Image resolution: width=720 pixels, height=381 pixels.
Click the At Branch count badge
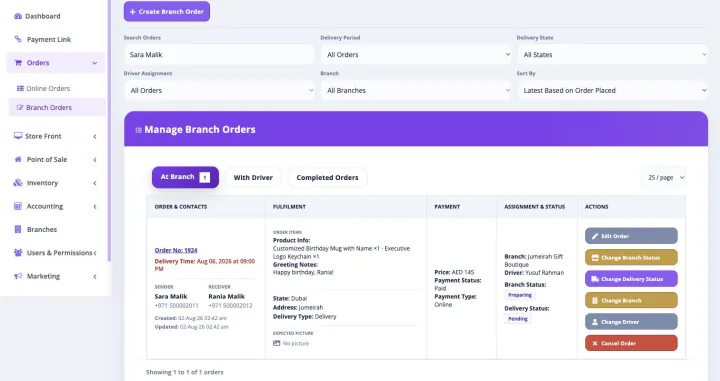(x=205, y=177)
